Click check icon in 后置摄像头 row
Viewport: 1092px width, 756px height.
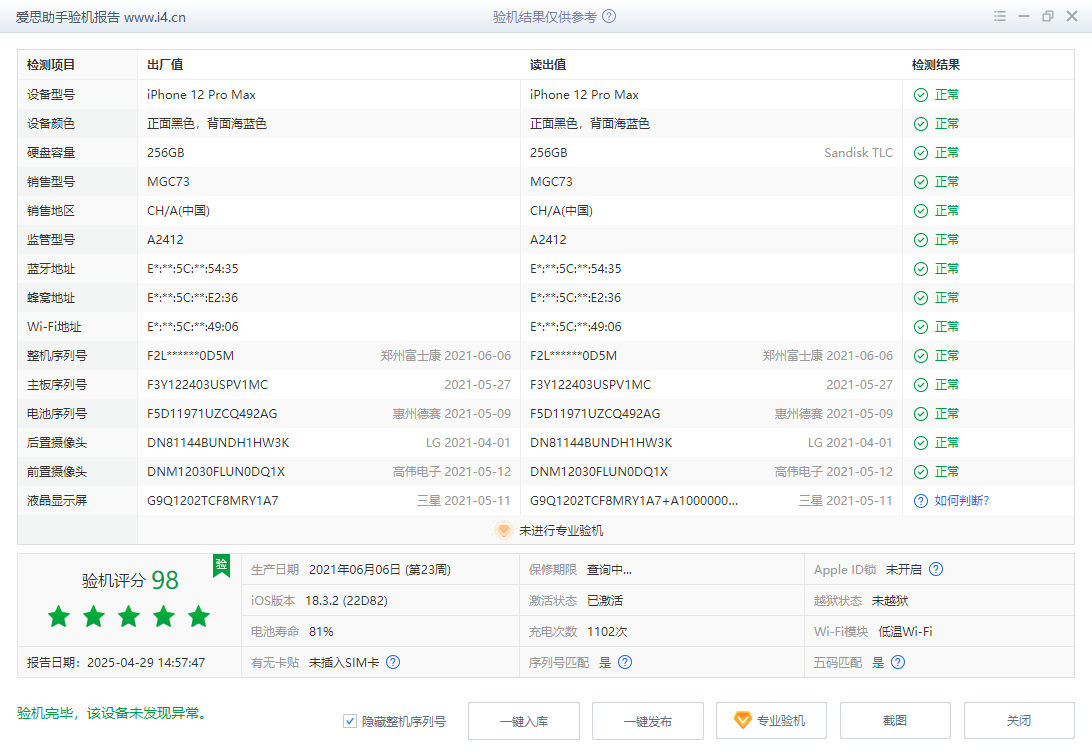point(921,443)
